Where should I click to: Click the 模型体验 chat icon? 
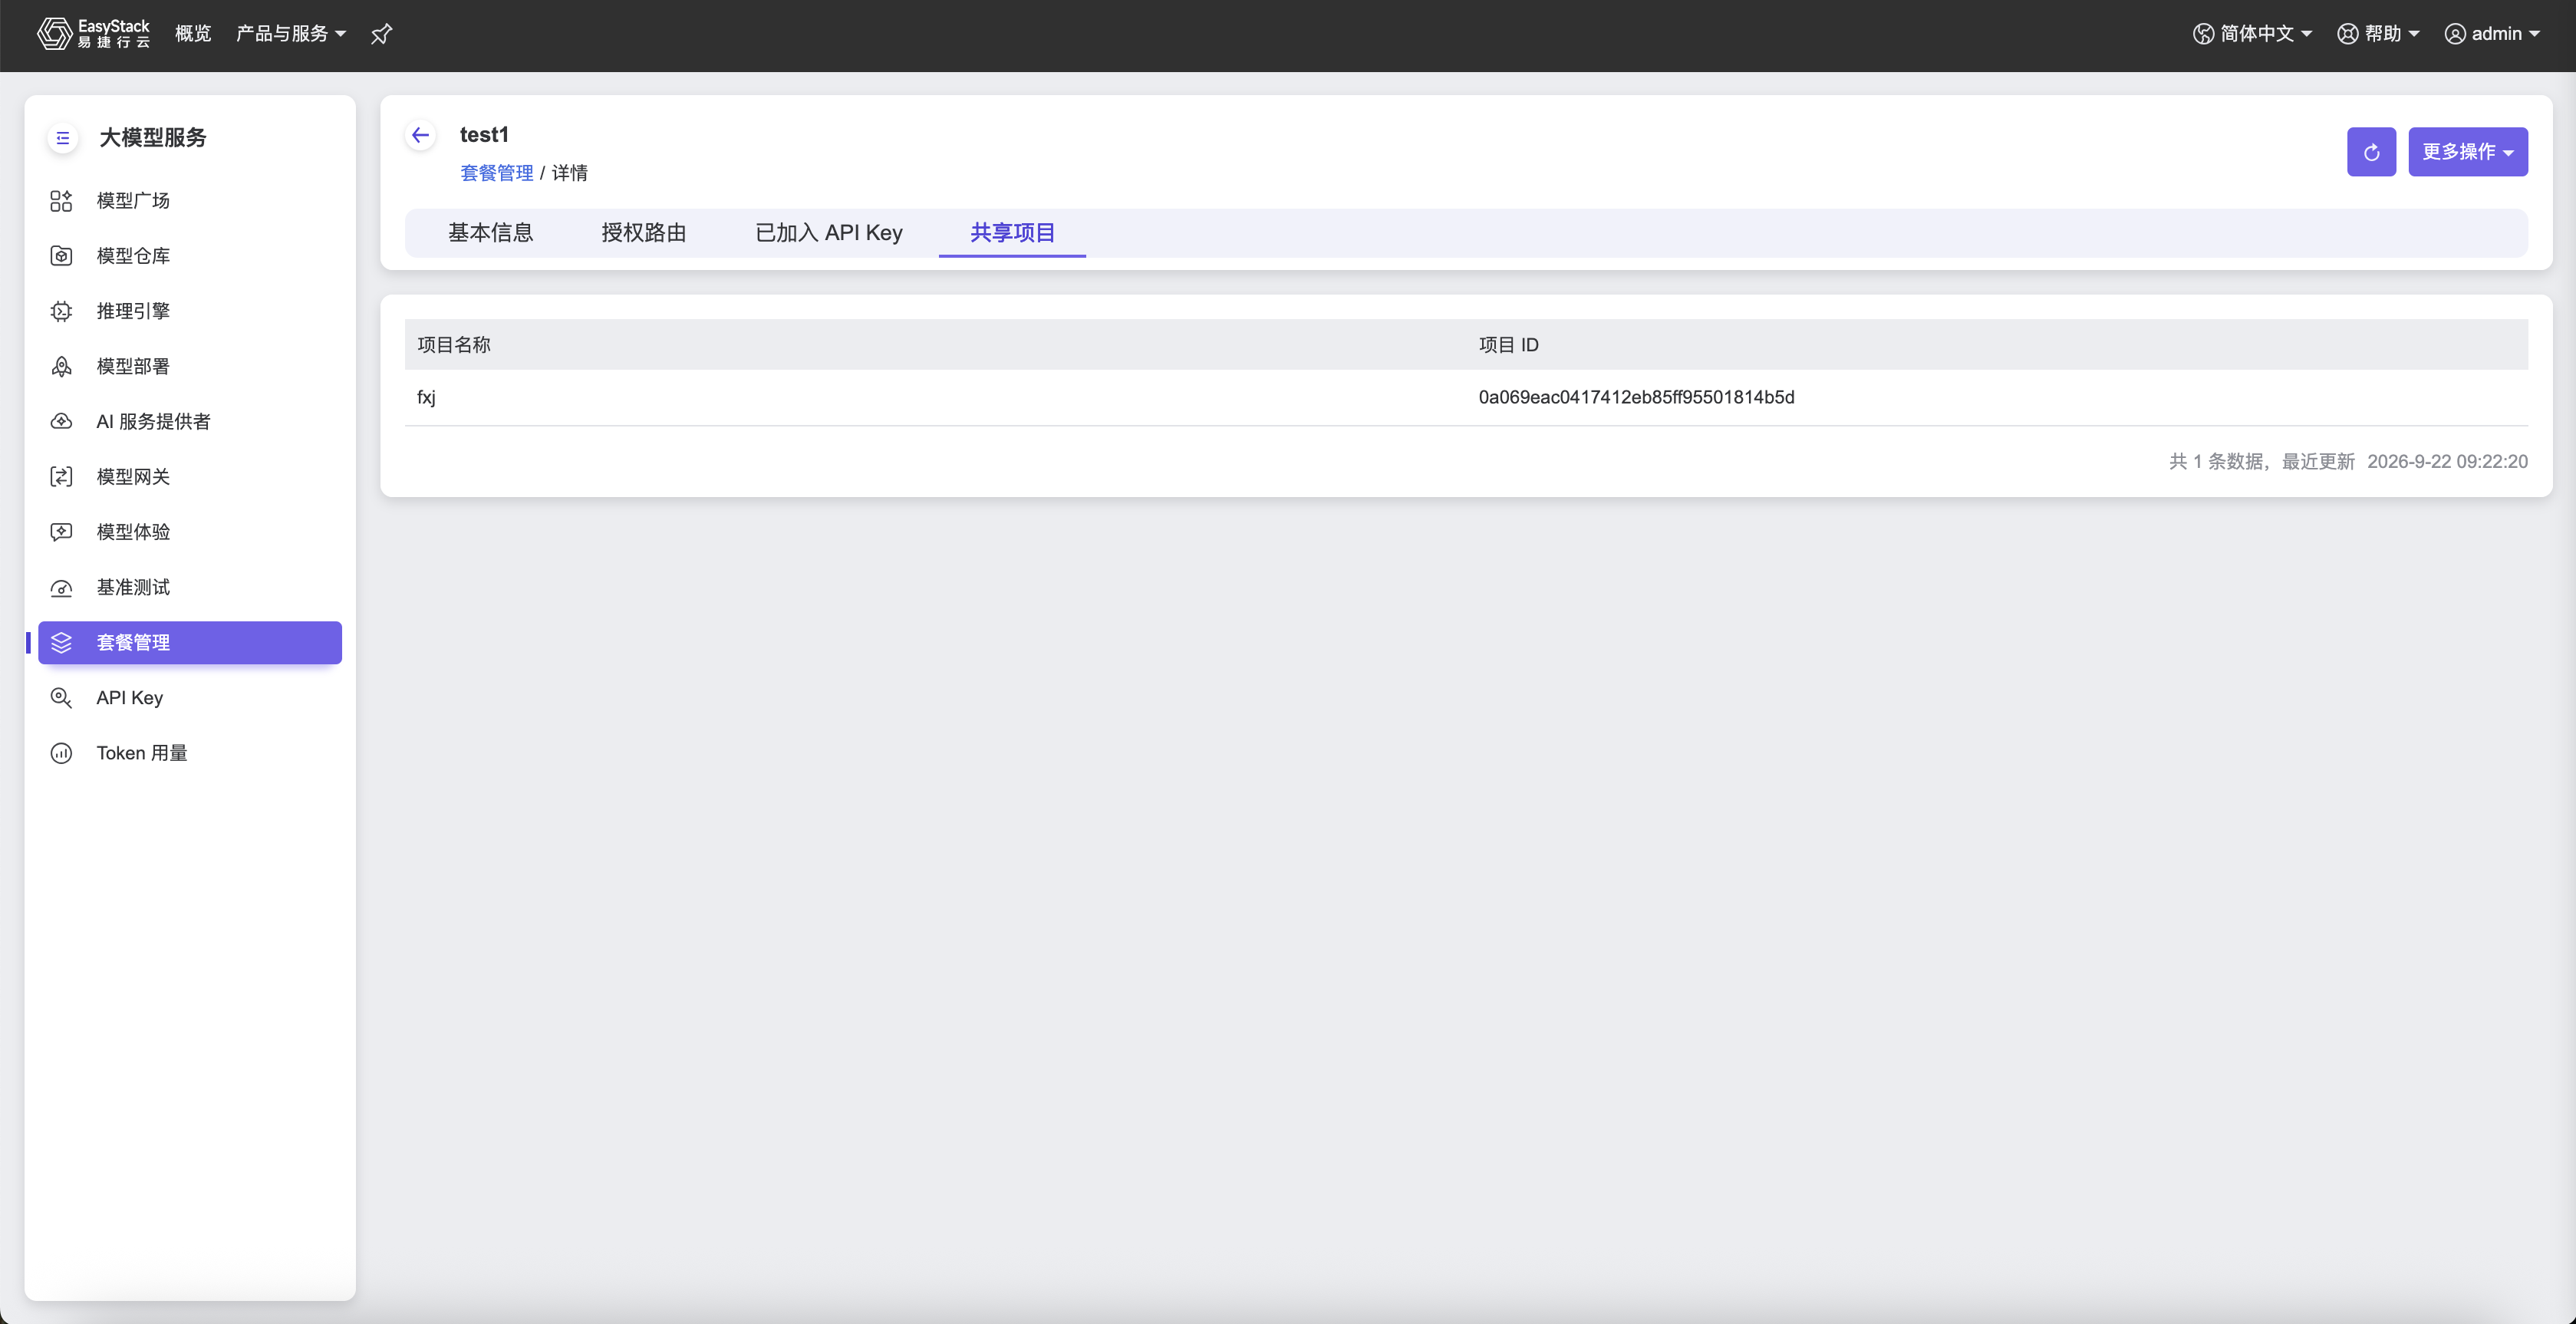[x=61, y=532]
